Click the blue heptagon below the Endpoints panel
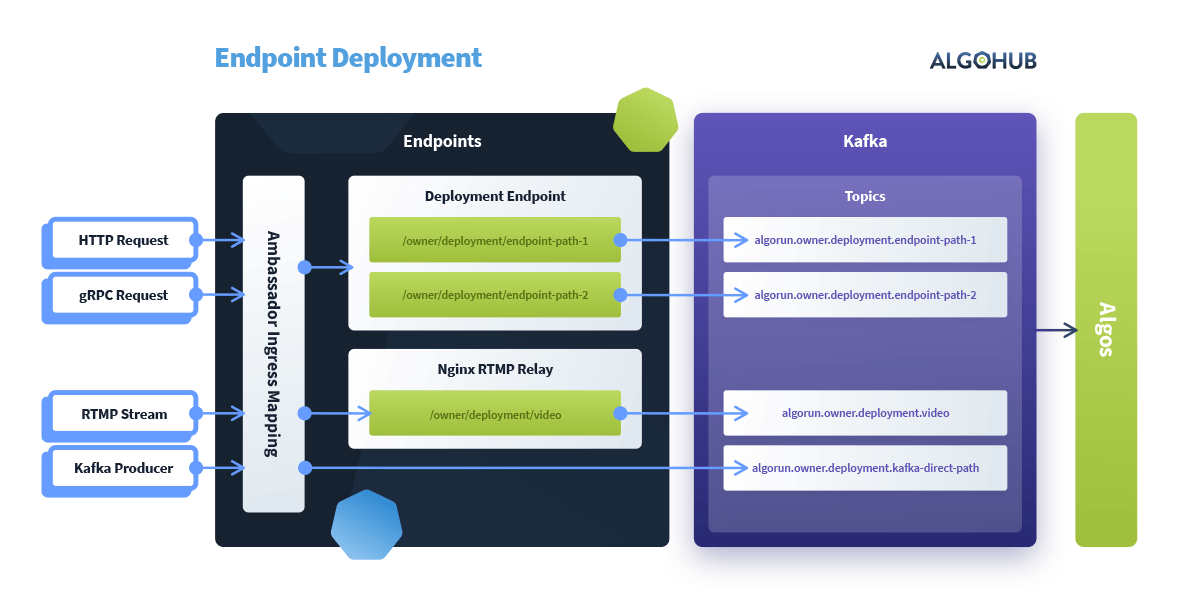Viewport: 1199px width, 603px height. coord(366,524)
